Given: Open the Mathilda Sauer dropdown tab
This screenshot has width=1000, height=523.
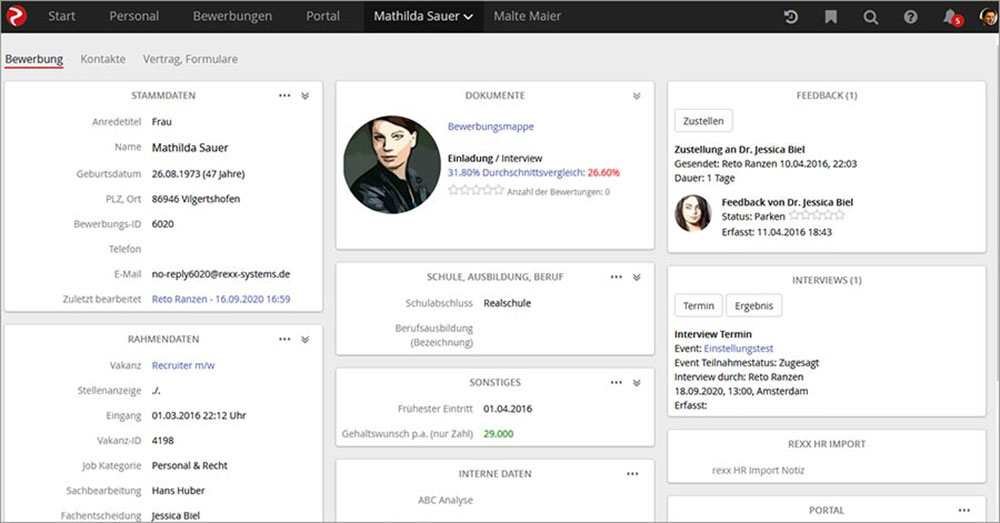Looking at the screenshot, I should [x=423, y=17].
